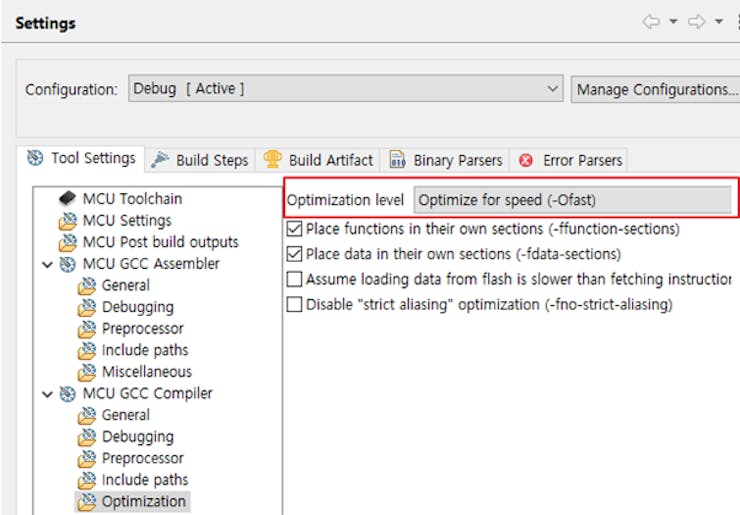The width and height of the screenshot is (740, 515).
Task: Click icon beside Assembler Preprocessor
Action: tap(87, 329)
